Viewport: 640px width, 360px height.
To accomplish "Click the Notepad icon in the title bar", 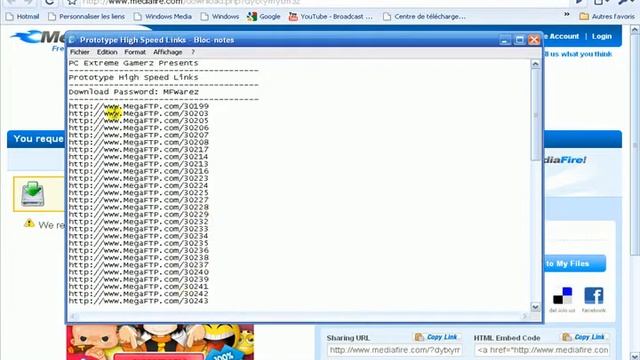I will click(x=72, y=40).
